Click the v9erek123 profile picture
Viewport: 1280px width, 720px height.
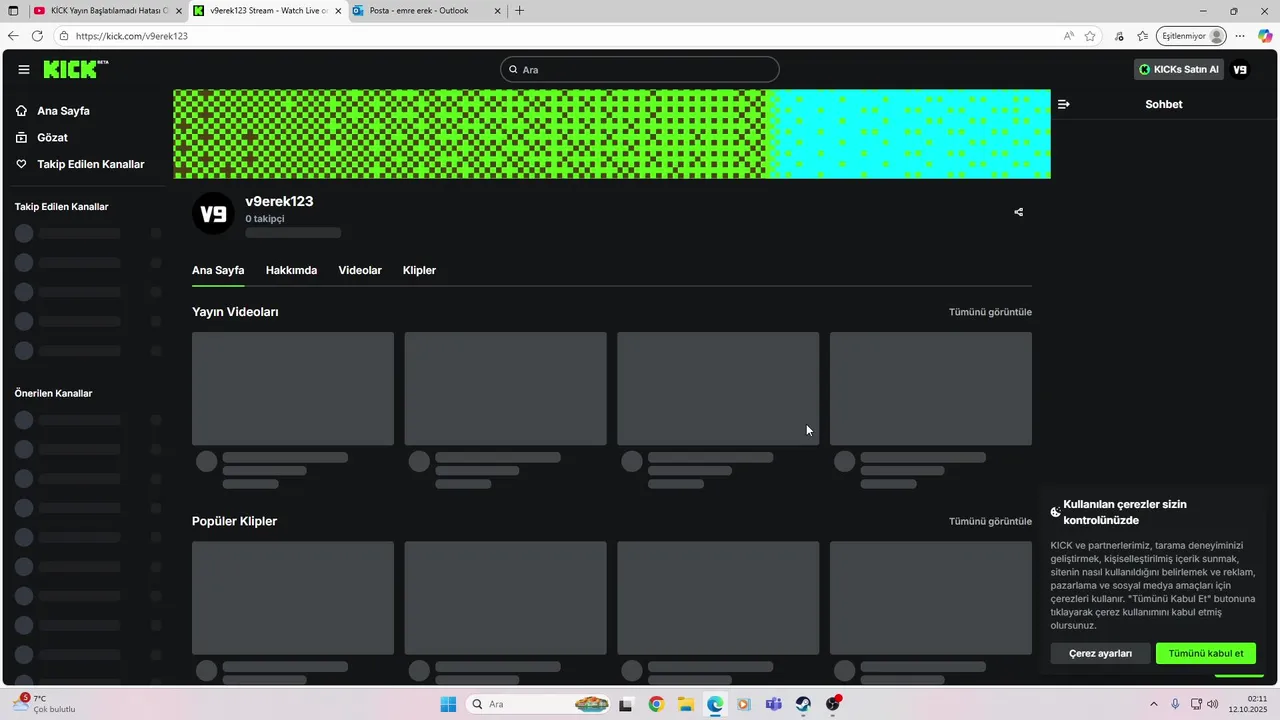click(213, 214)
